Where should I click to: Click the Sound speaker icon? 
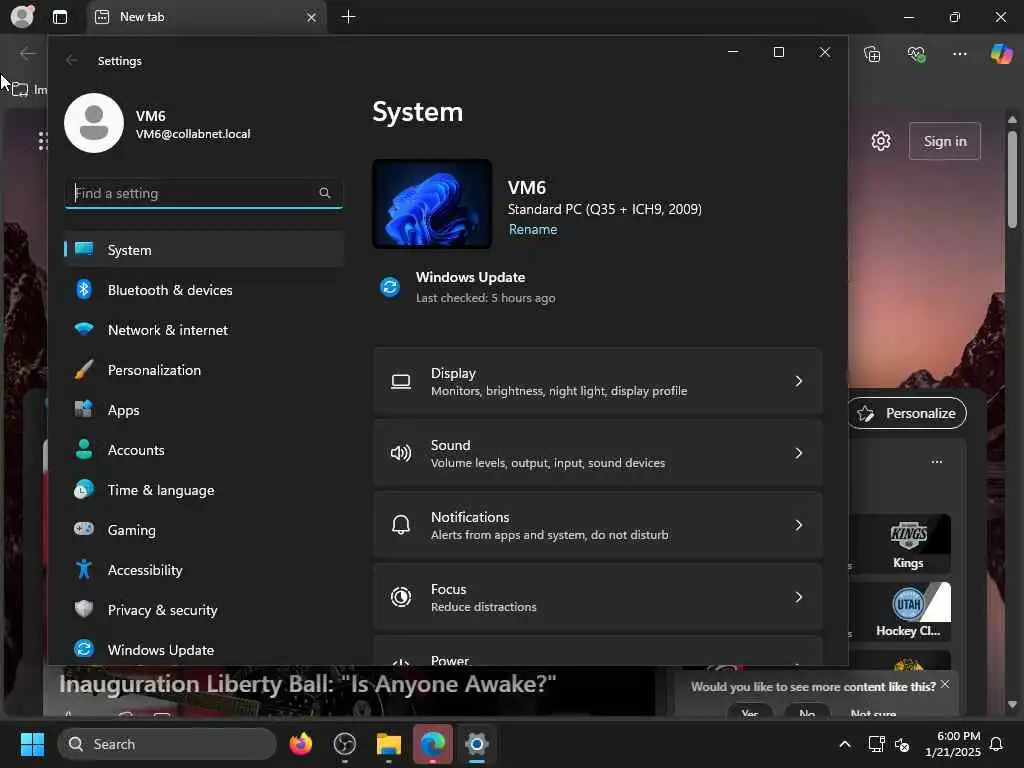point(401,453)
